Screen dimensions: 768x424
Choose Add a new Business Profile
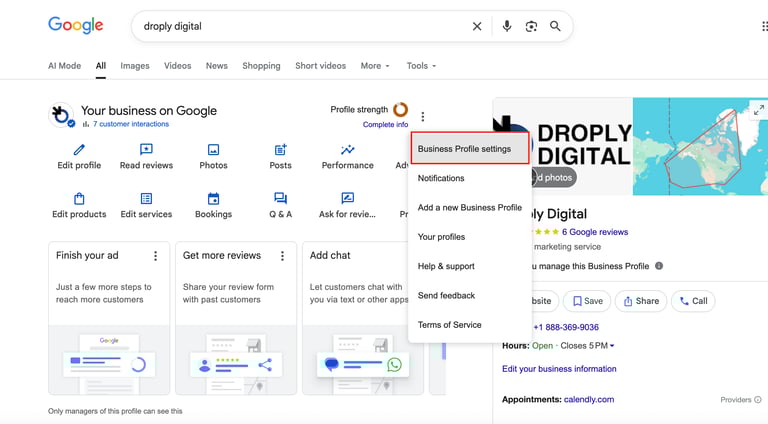click(x=470, y=208)
